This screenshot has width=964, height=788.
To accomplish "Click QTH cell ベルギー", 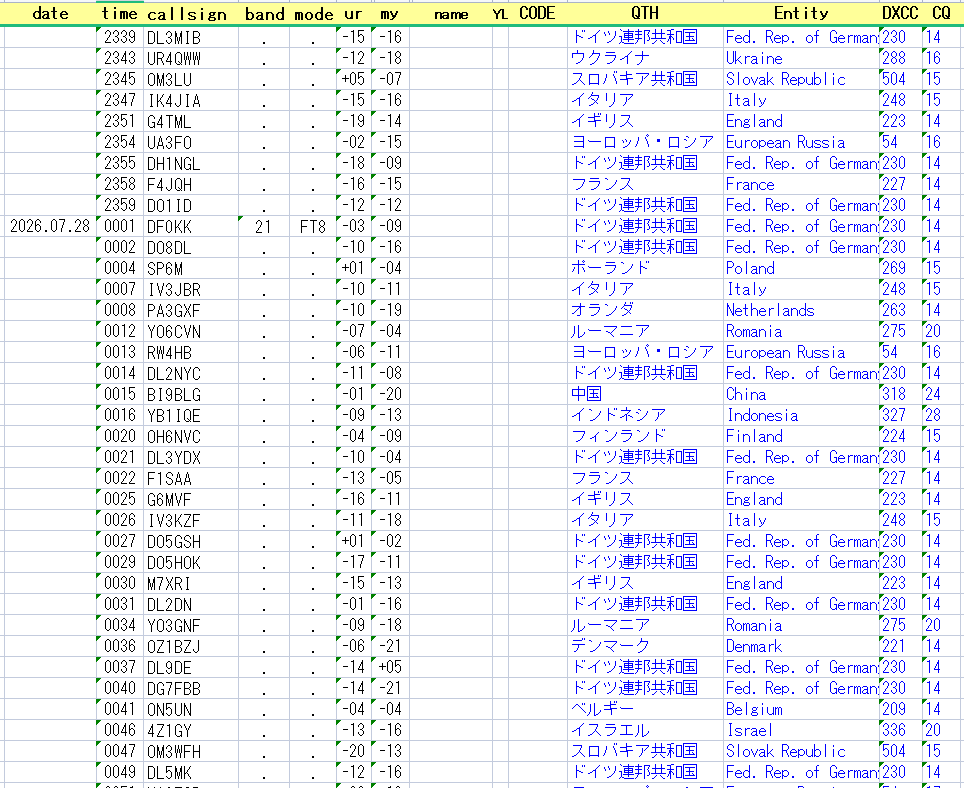I will (646, 709).
